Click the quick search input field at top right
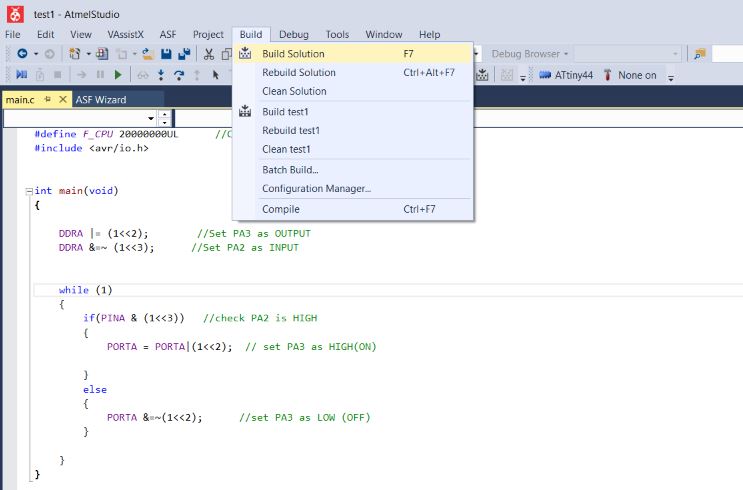This screenshot has height=490, width=743. pyautogui.click(x=727, y=54)
